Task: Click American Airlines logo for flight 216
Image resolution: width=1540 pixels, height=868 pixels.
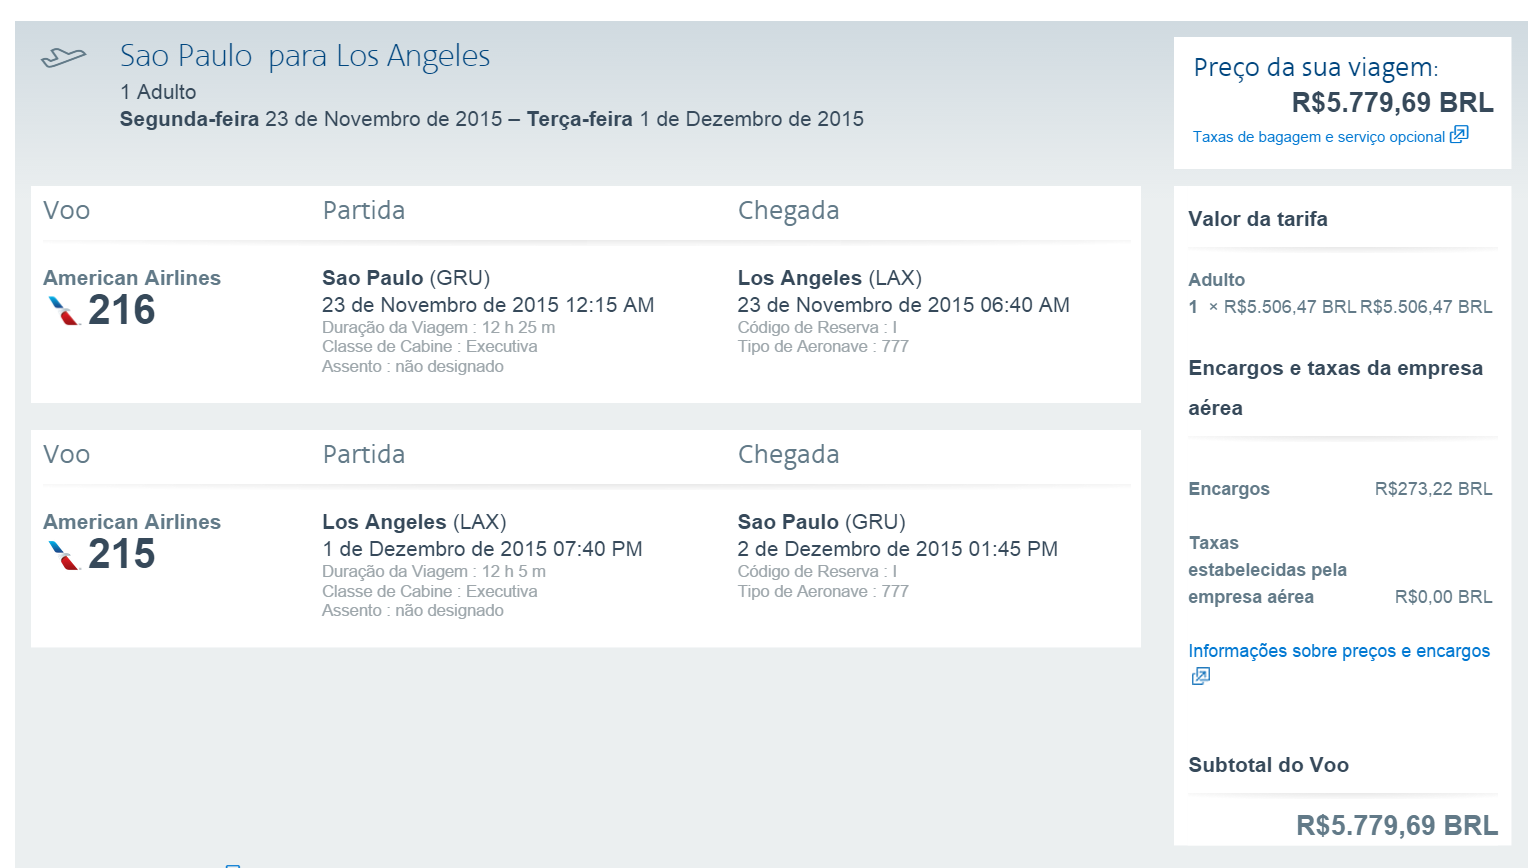Action: coord(64,311)
